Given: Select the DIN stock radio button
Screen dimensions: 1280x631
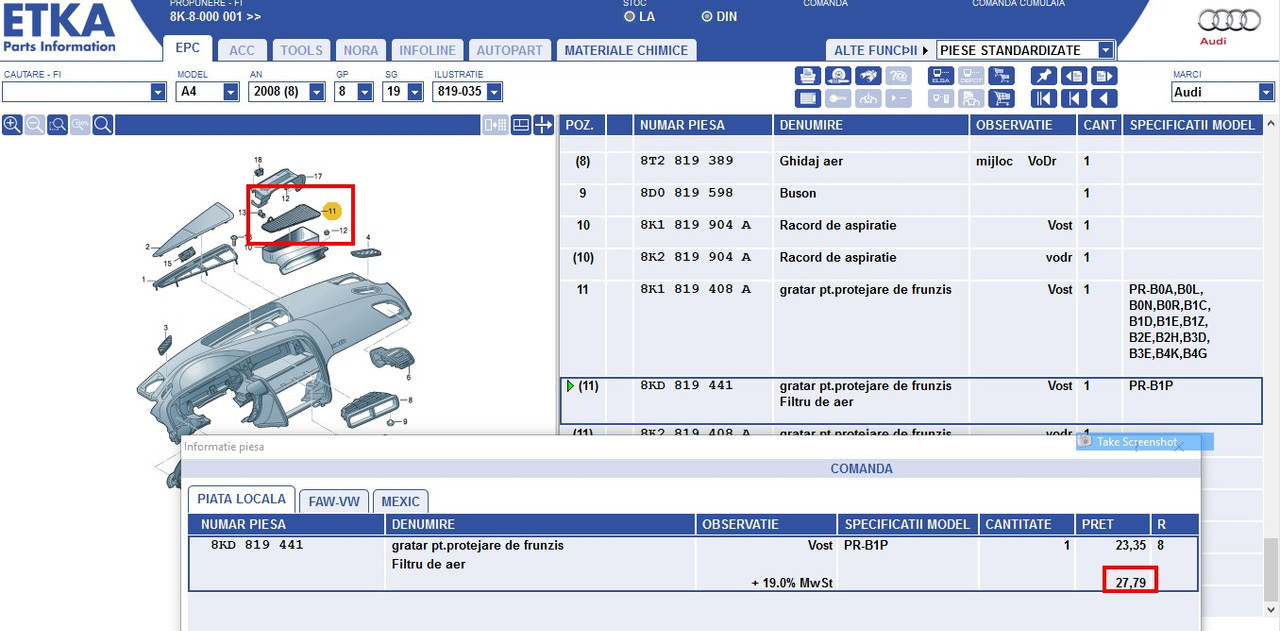Looking at the screenshot, I should pyautogui.click(x=707, y=16).
